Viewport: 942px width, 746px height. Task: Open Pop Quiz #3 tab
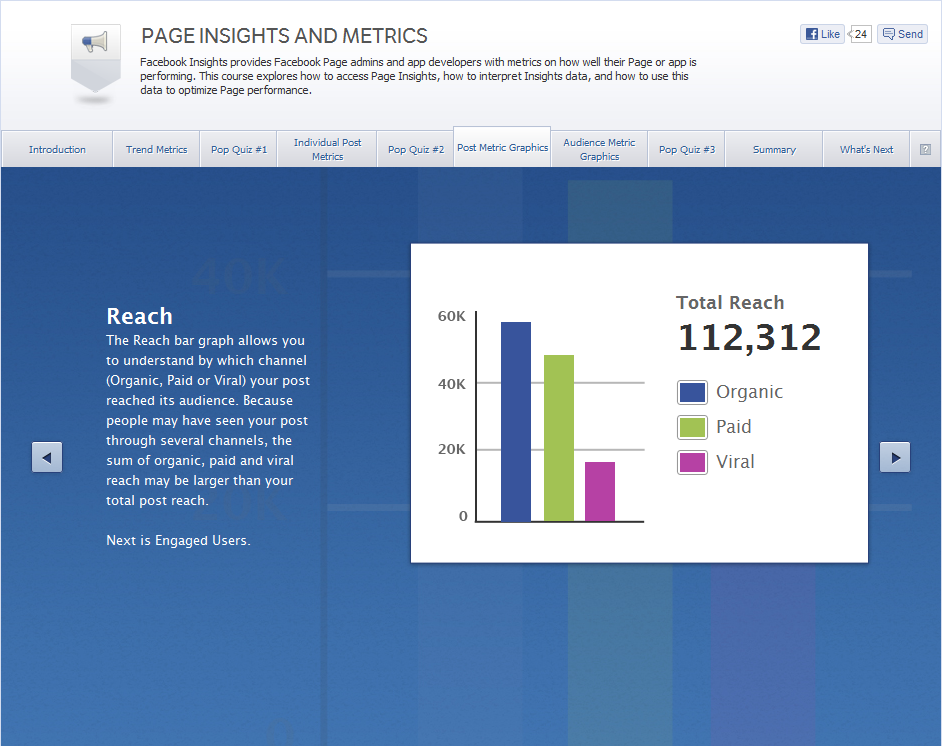tap(687, 150)
